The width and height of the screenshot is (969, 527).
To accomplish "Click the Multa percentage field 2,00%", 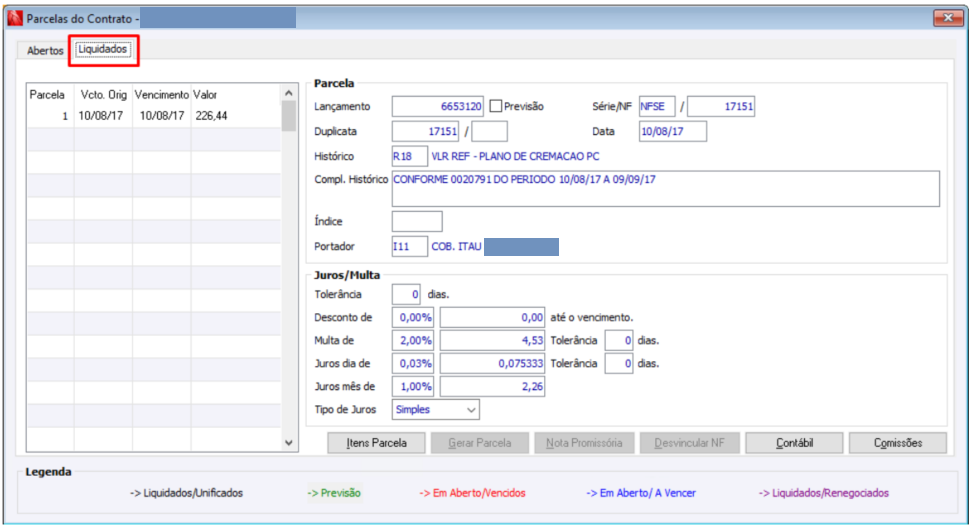I will click(413, 340).
